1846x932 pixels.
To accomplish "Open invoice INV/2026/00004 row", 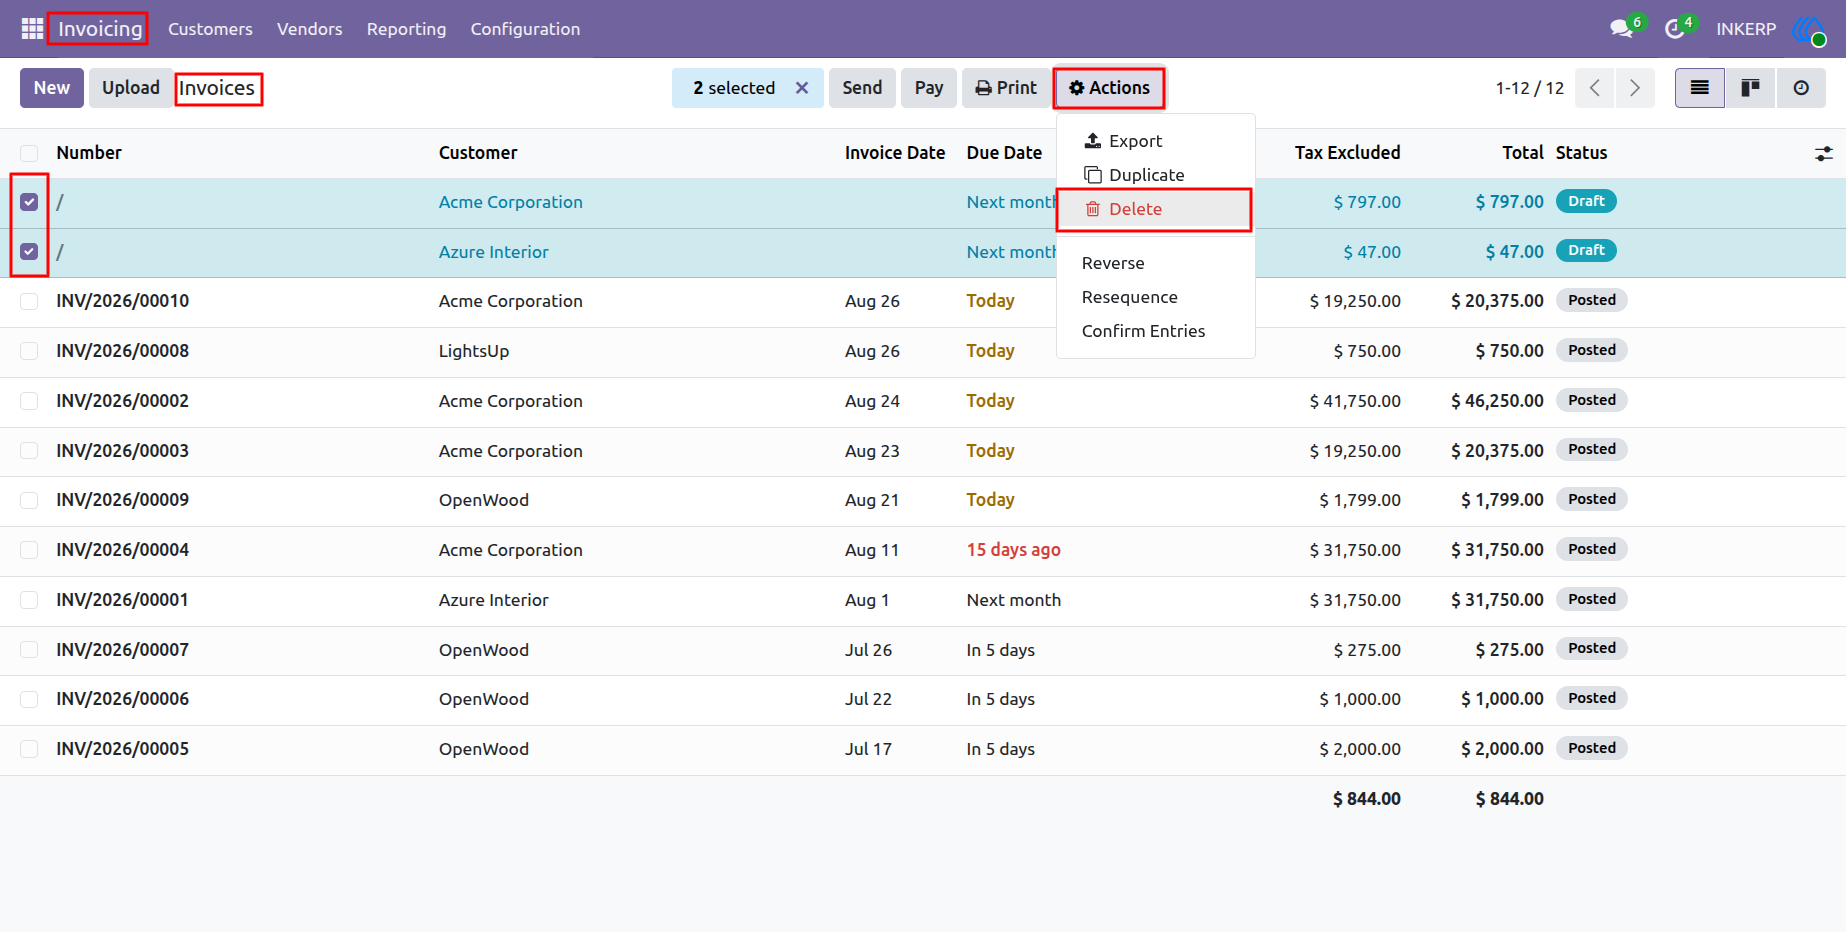I will pyautogui.click(x=923, y=550).
